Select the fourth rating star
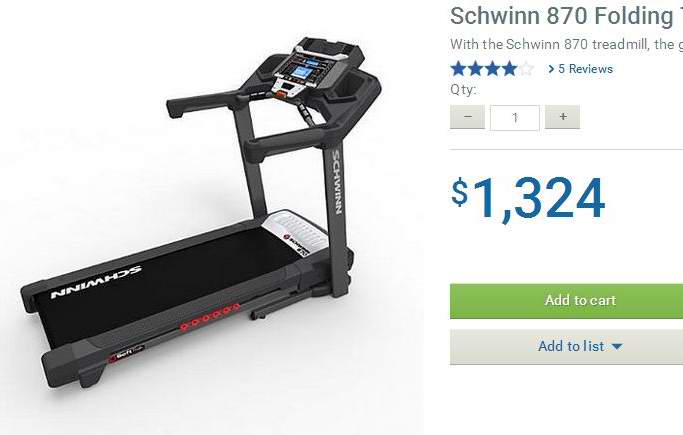 click(x=509, y=69)
